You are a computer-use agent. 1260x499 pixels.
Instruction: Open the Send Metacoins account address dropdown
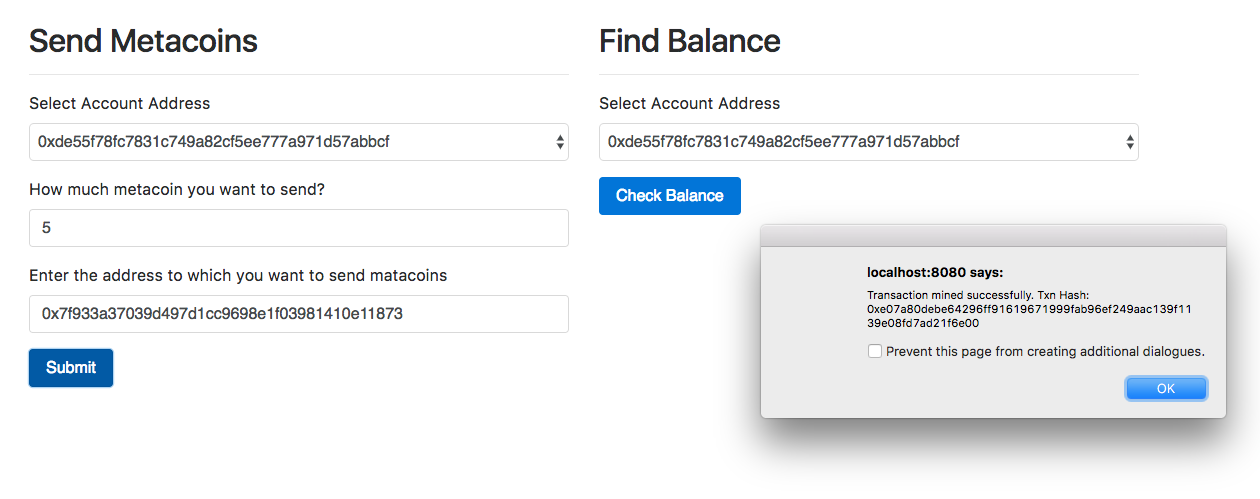298,142
